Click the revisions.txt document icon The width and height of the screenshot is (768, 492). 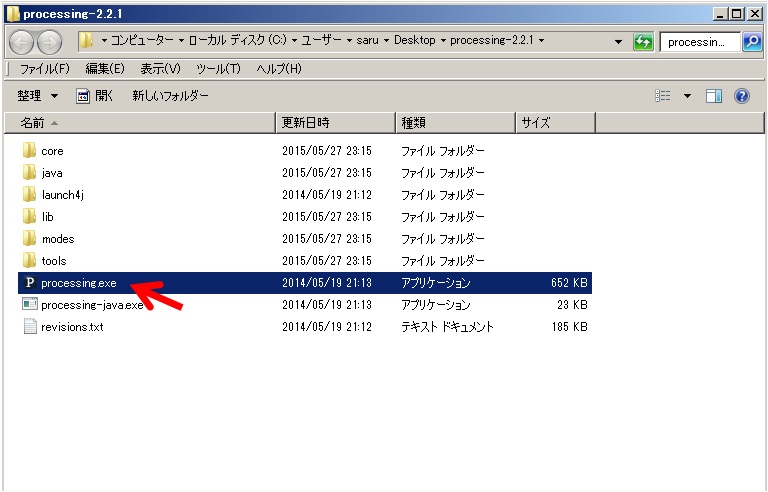(30, 326)
